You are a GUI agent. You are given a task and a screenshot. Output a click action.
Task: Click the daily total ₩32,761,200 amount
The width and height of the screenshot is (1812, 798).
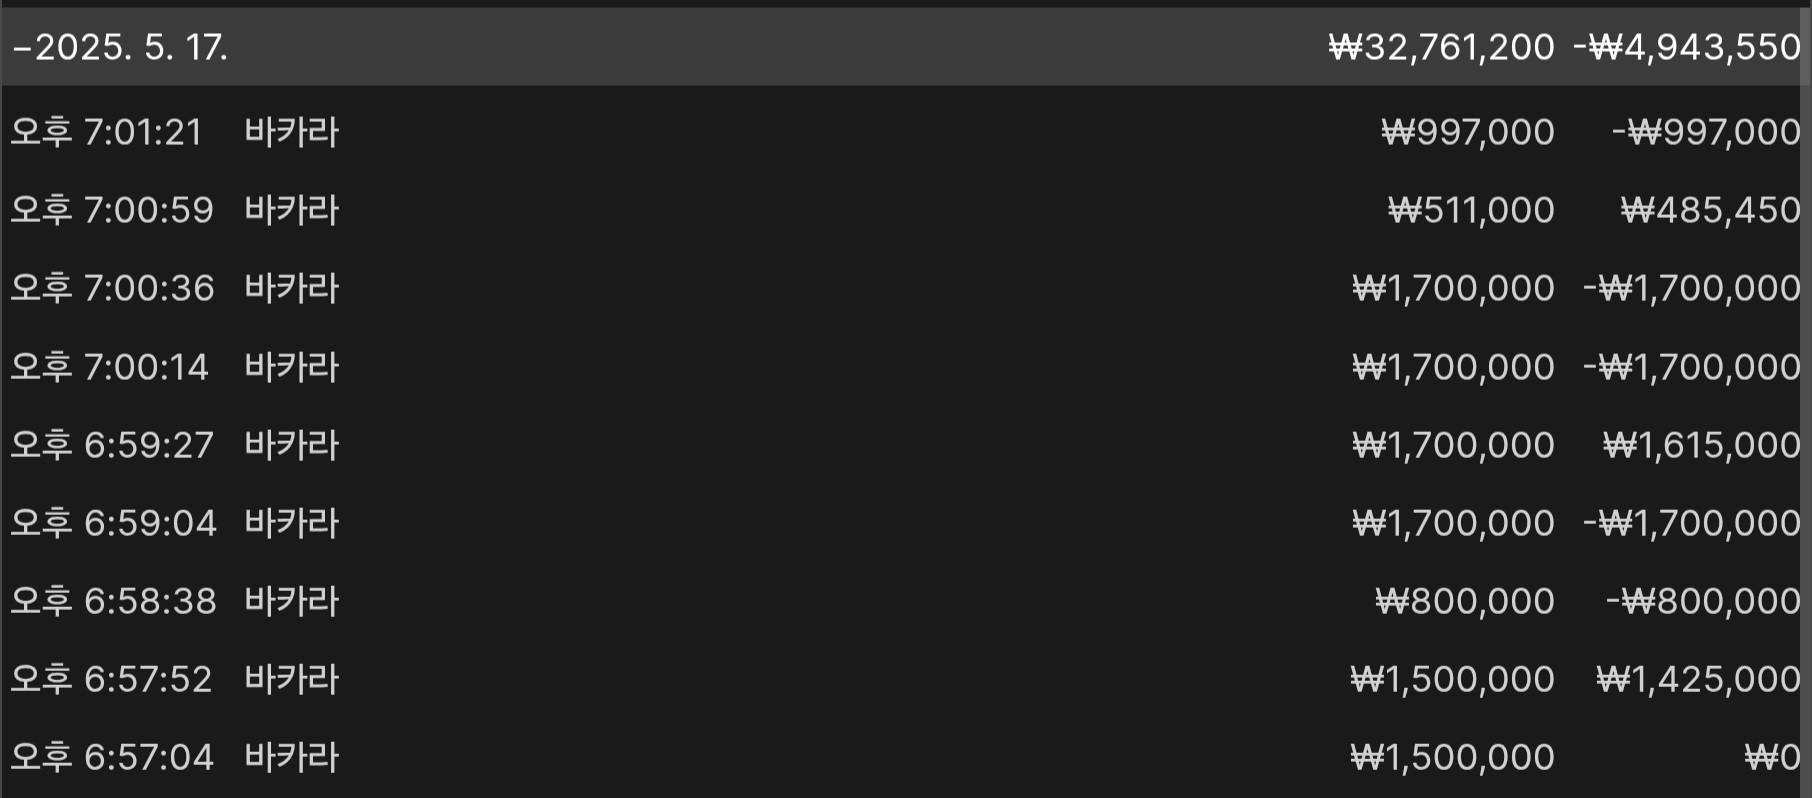pyautogui.click(x=1442, y=47)
